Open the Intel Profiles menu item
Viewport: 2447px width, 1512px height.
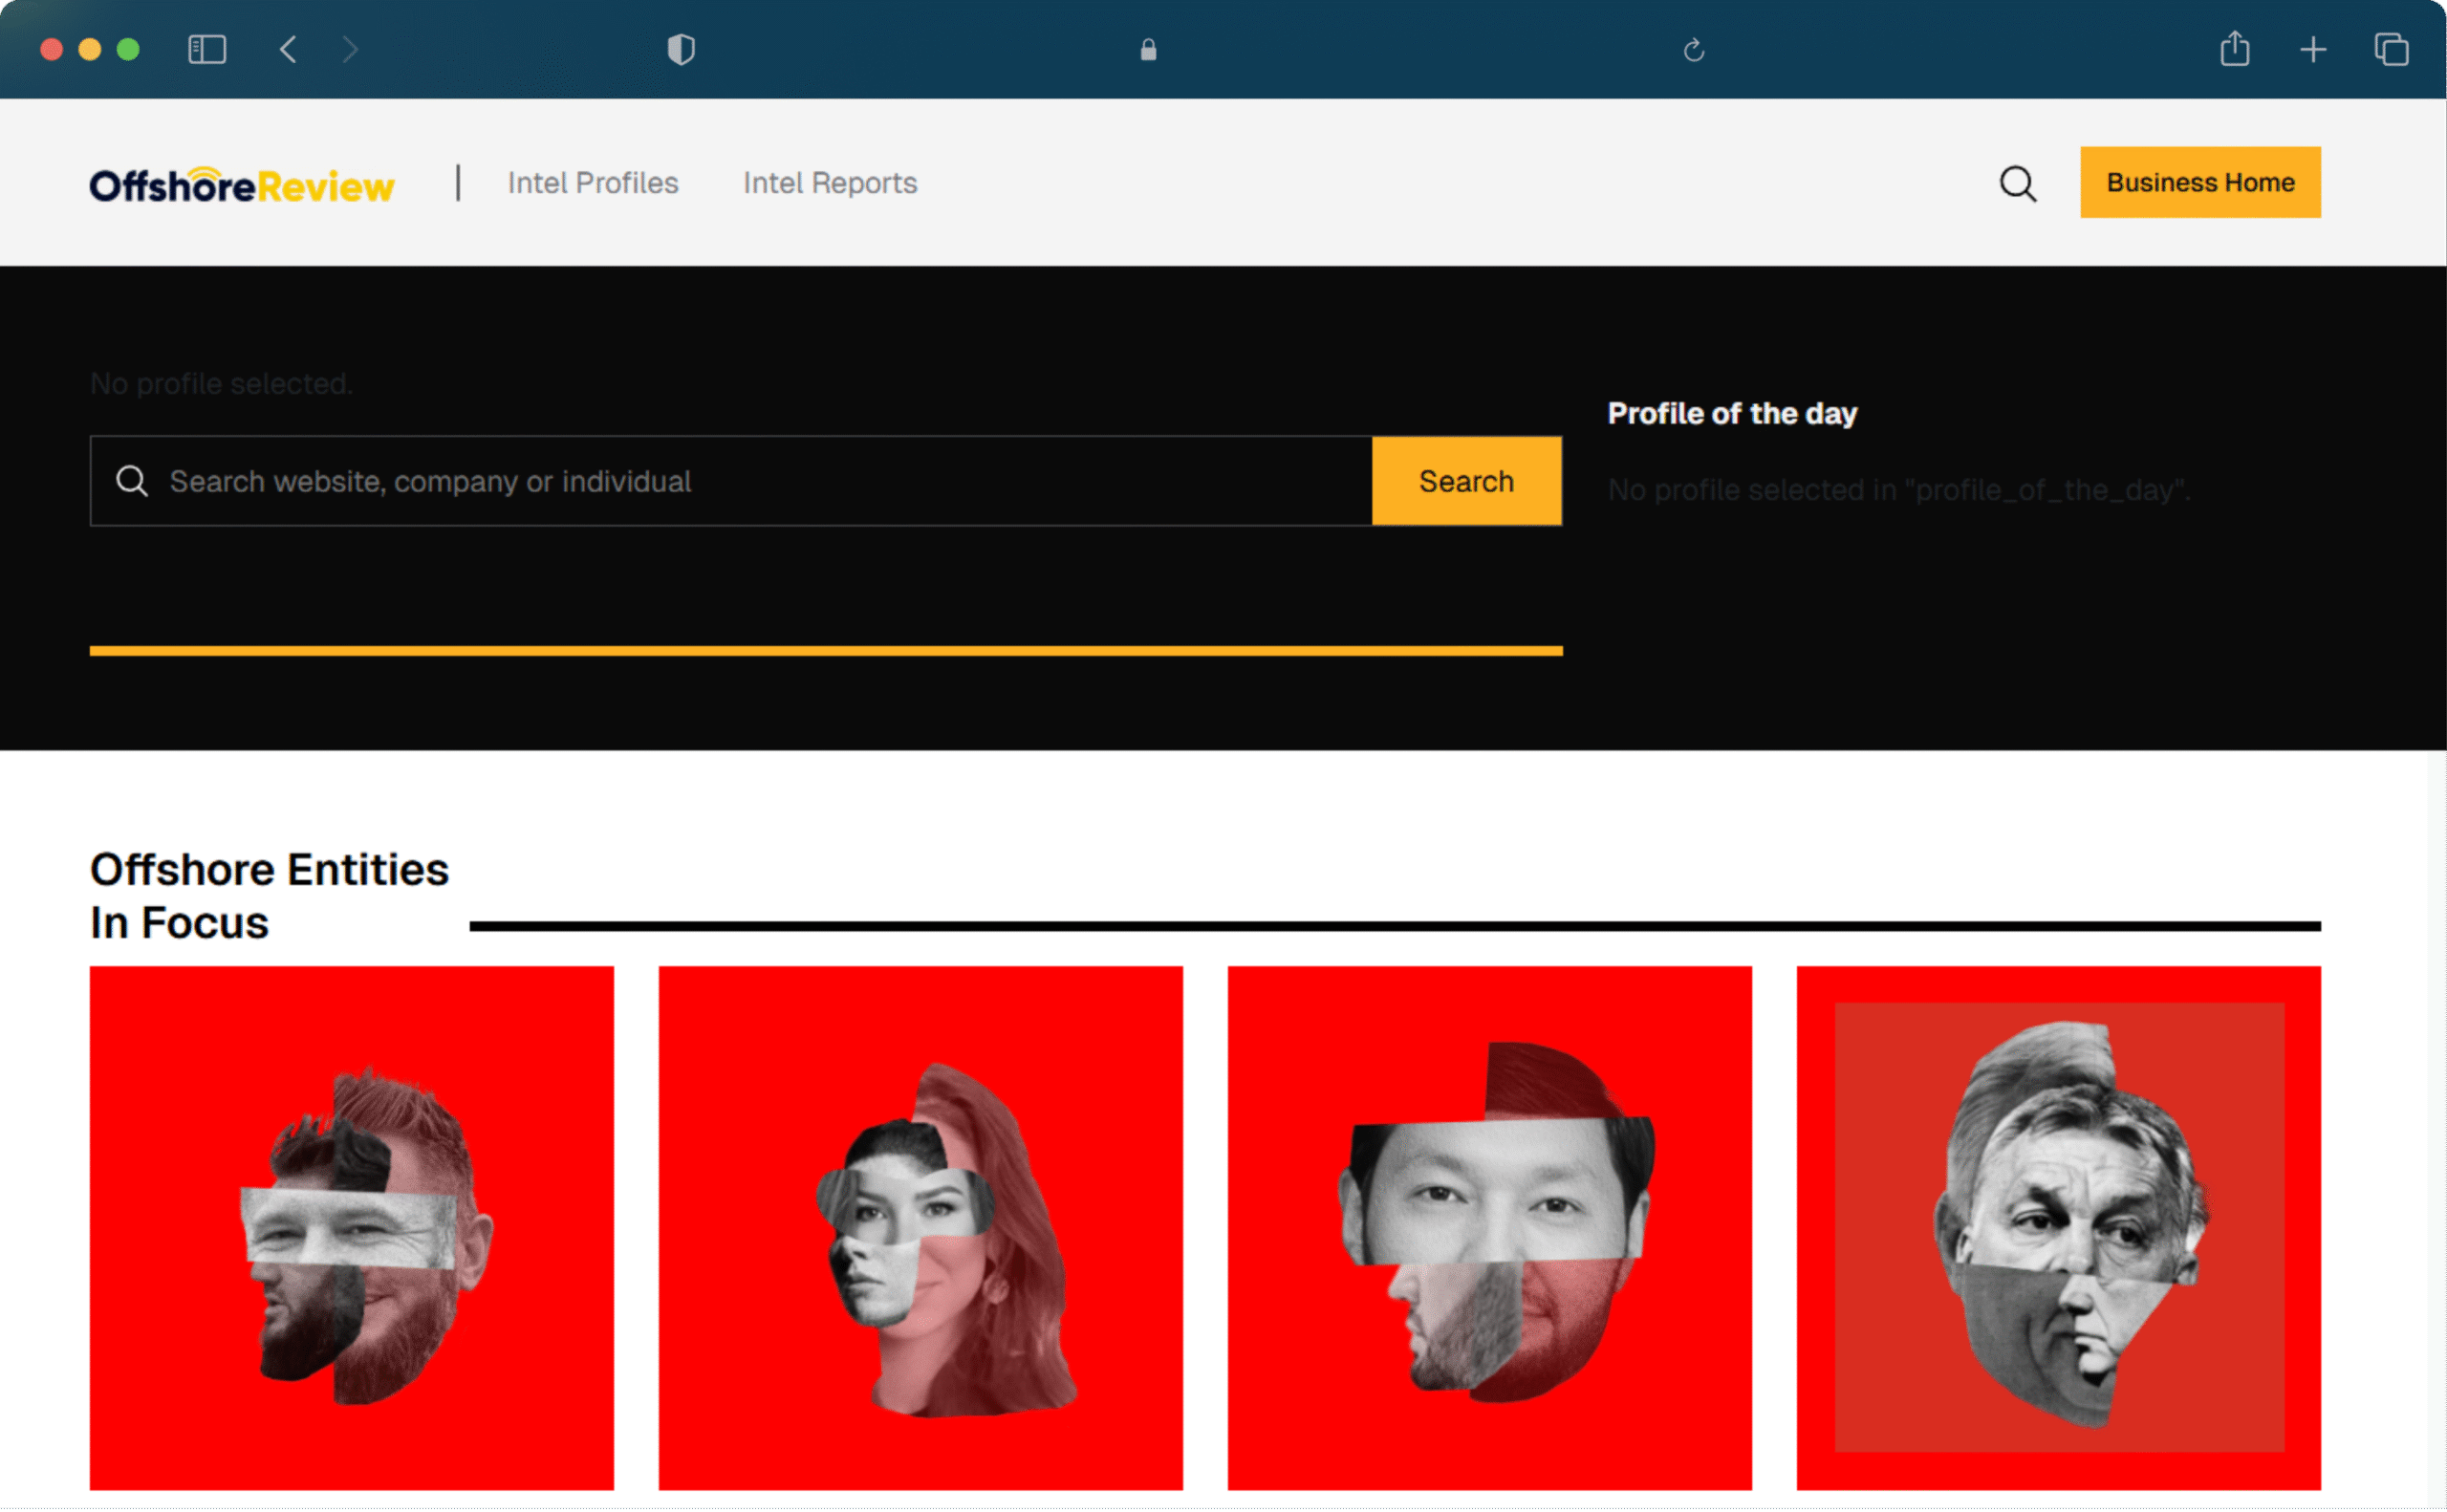593,183
